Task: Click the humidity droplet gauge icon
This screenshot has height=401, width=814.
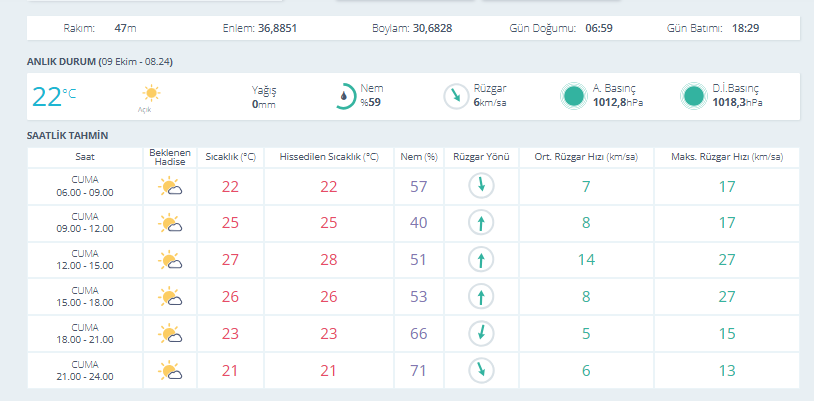Action: [343, 96]
